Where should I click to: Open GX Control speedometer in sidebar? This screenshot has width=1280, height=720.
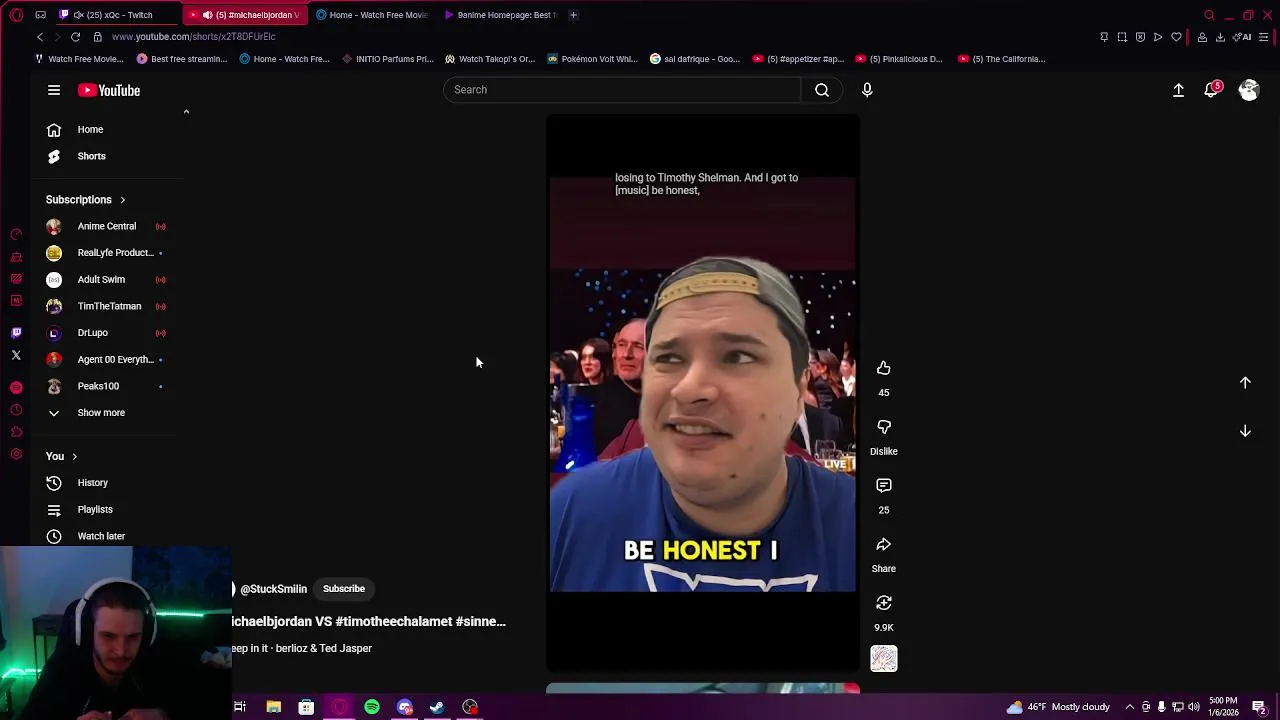16,234
